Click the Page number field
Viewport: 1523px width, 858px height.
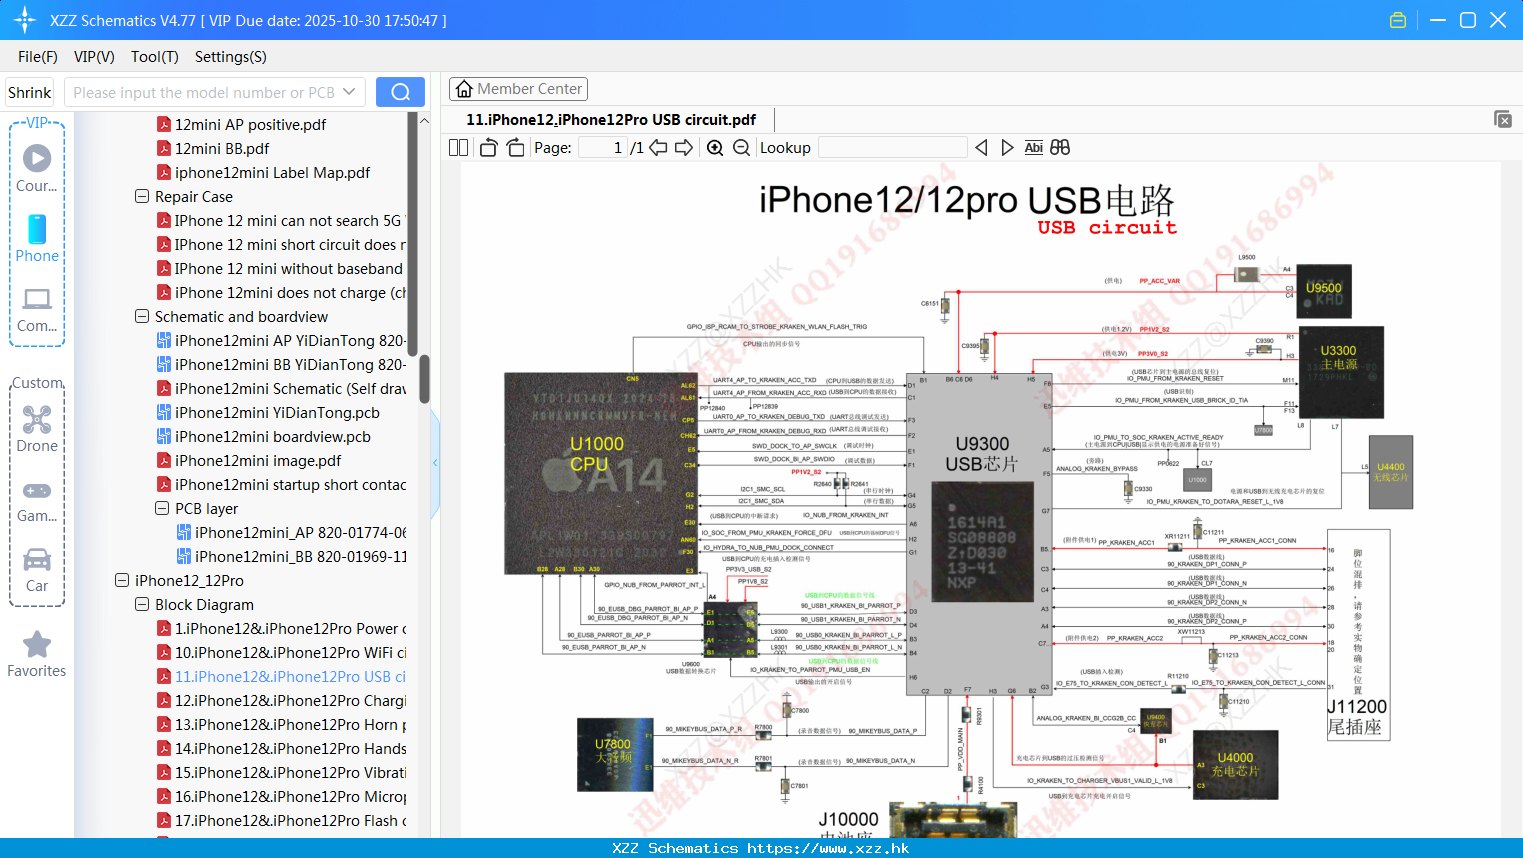[x=604, y=147]
